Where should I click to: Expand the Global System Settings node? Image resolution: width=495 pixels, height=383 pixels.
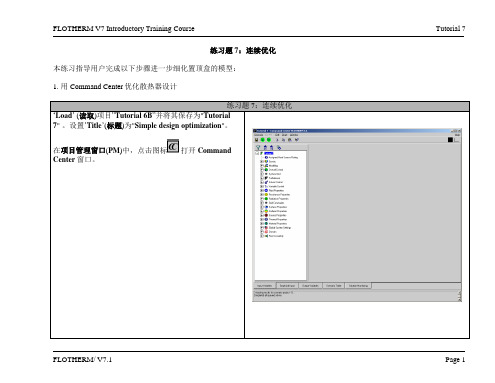[262, 228]
